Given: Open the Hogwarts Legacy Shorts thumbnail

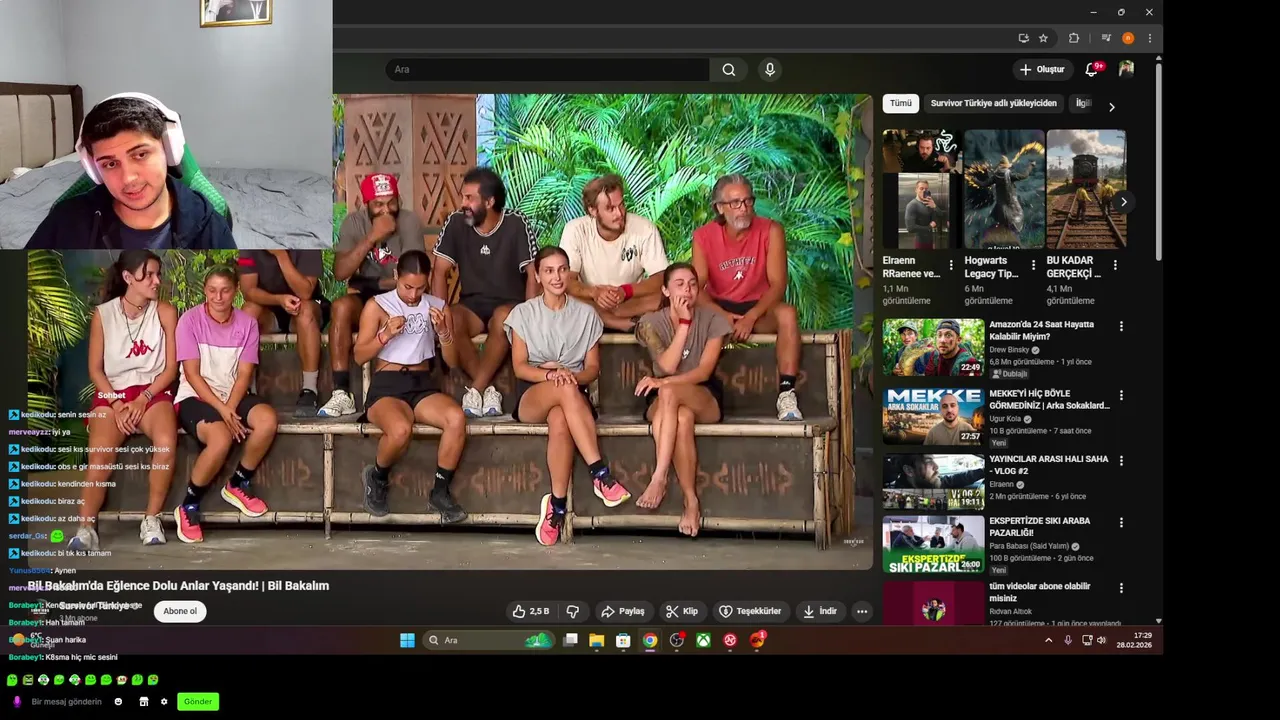Looking at the screenshot, I should coord(1004,189).
